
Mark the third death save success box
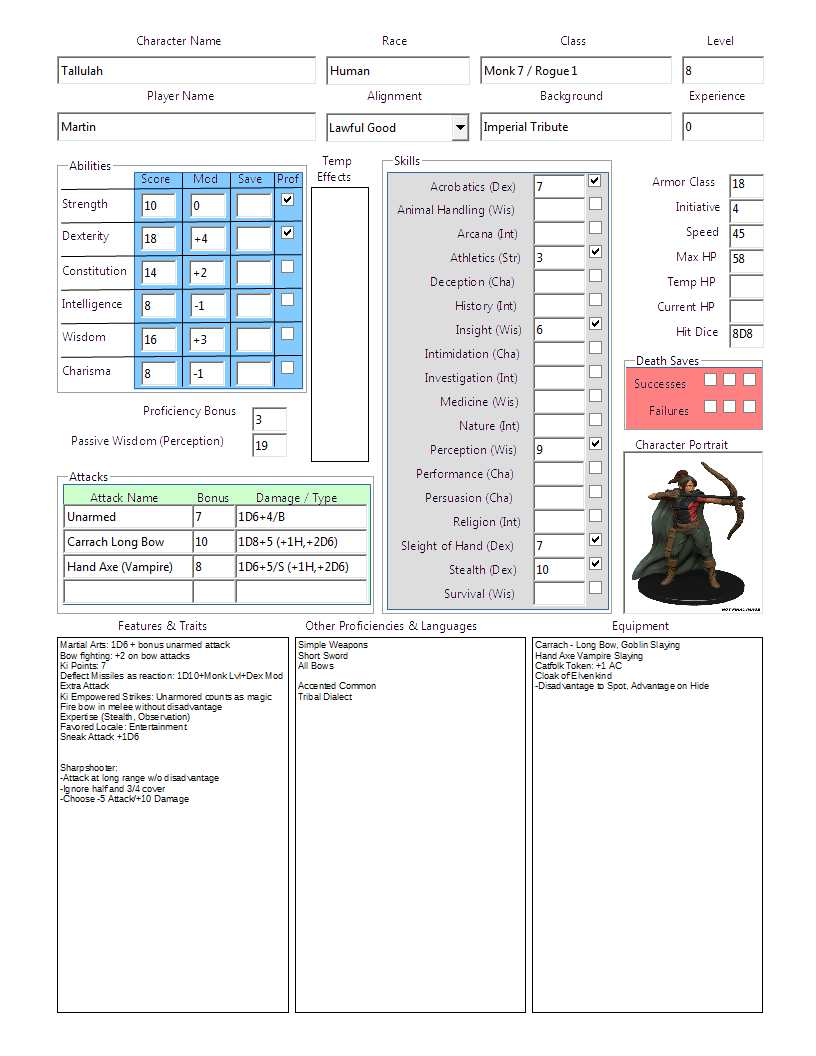point(749,379)
